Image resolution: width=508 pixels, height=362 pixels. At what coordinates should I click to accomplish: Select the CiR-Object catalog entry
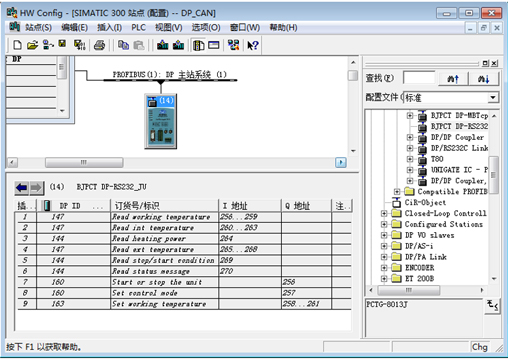[x=425, y=202]
